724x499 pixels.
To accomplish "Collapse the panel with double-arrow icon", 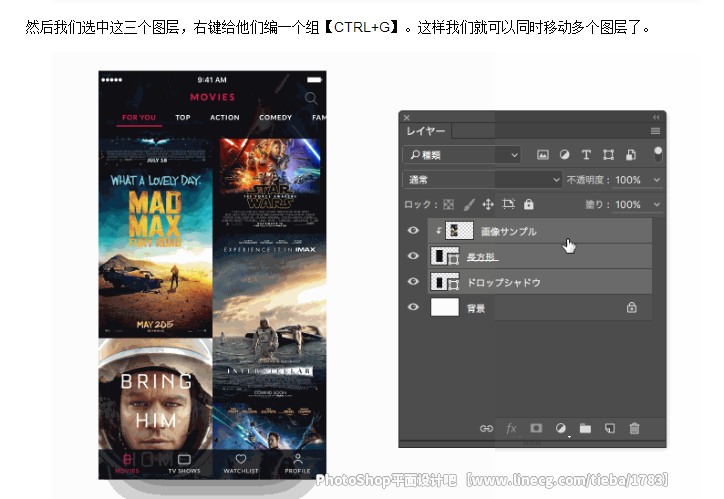I will (x=656, y=117).
